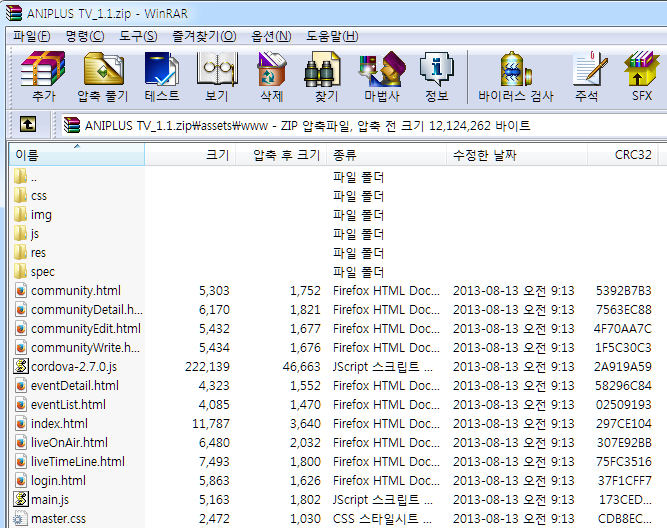
Task: Sort by Modified date (수정한 날짜) header
Action: click(x=517, y=154)
